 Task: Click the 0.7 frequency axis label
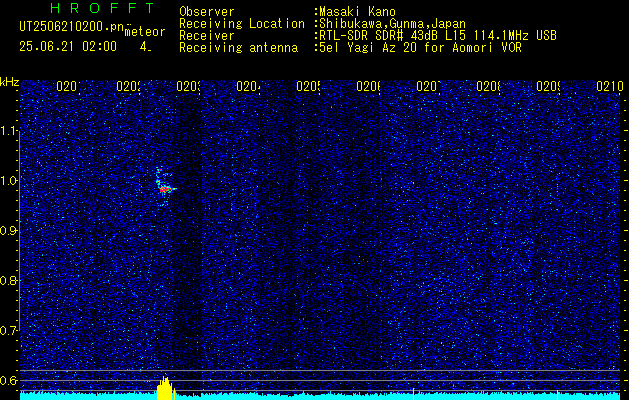8,331
